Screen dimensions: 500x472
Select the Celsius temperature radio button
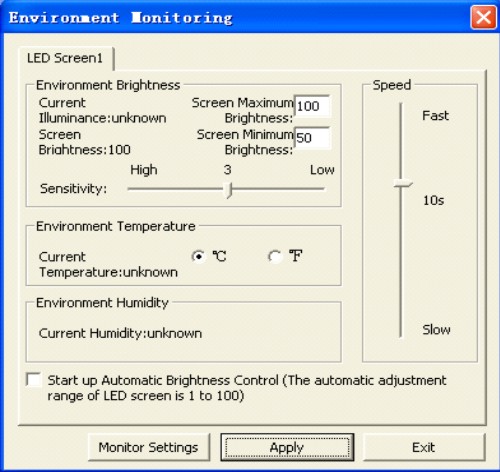[x=199, y=256]
